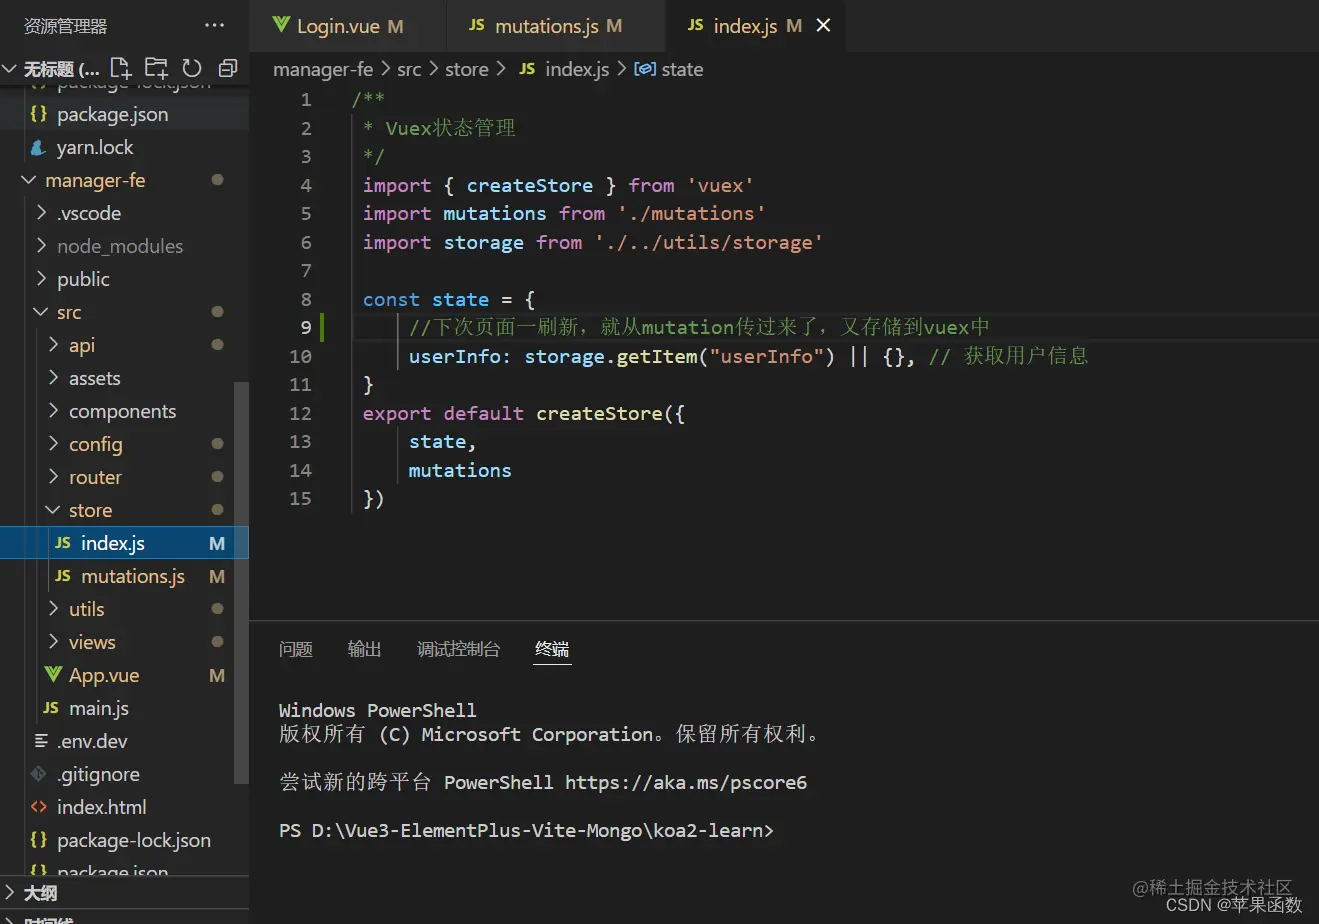Click 'storage.getItem' on line 10

click(x=610, y=356)
